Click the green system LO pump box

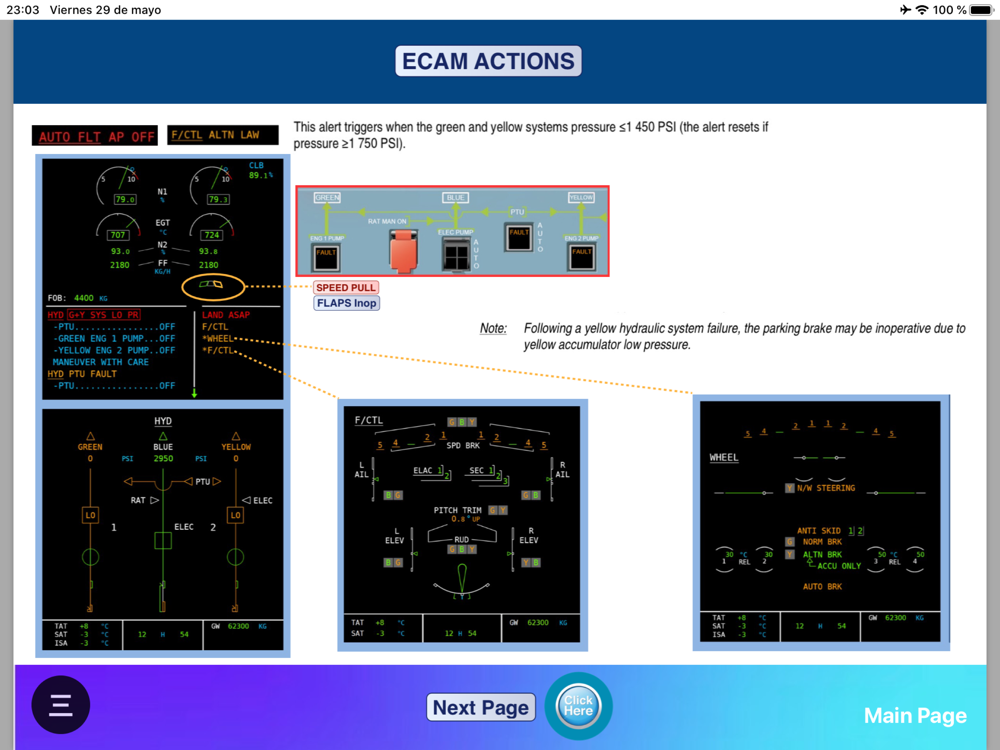[90, 515]
